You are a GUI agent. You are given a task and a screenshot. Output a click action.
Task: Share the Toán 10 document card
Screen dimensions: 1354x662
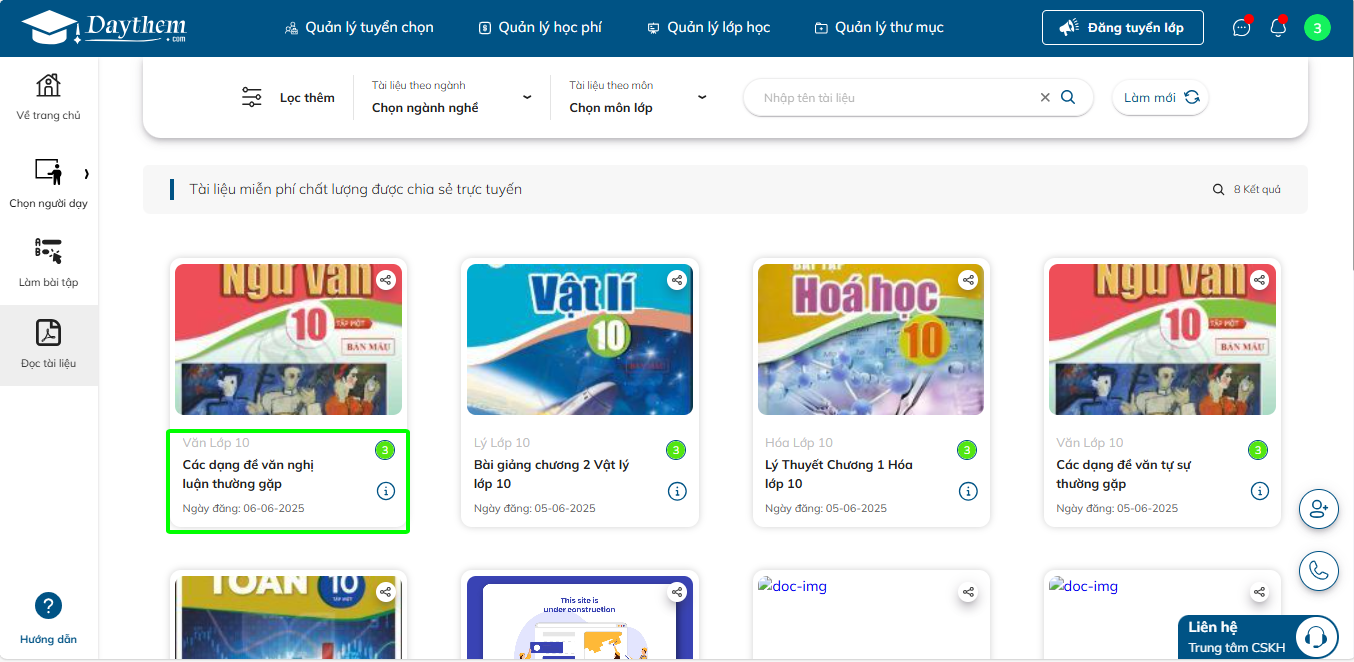click(x=385, y=592)
